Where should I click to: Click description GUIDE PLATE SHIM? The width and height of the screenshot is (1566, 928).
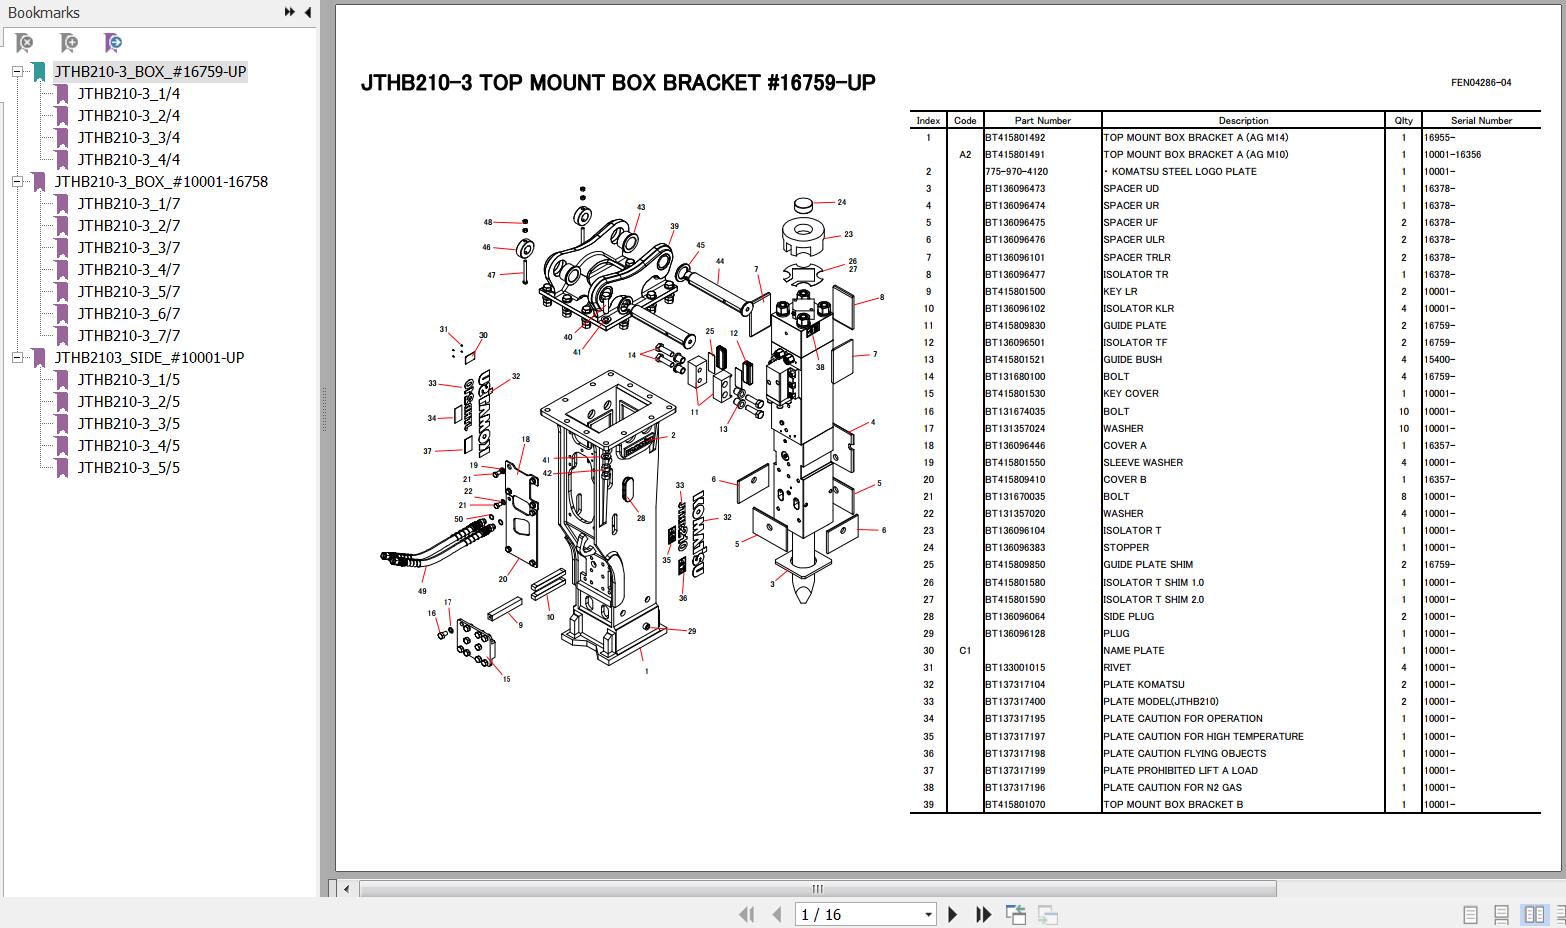tap(1148, 565)
